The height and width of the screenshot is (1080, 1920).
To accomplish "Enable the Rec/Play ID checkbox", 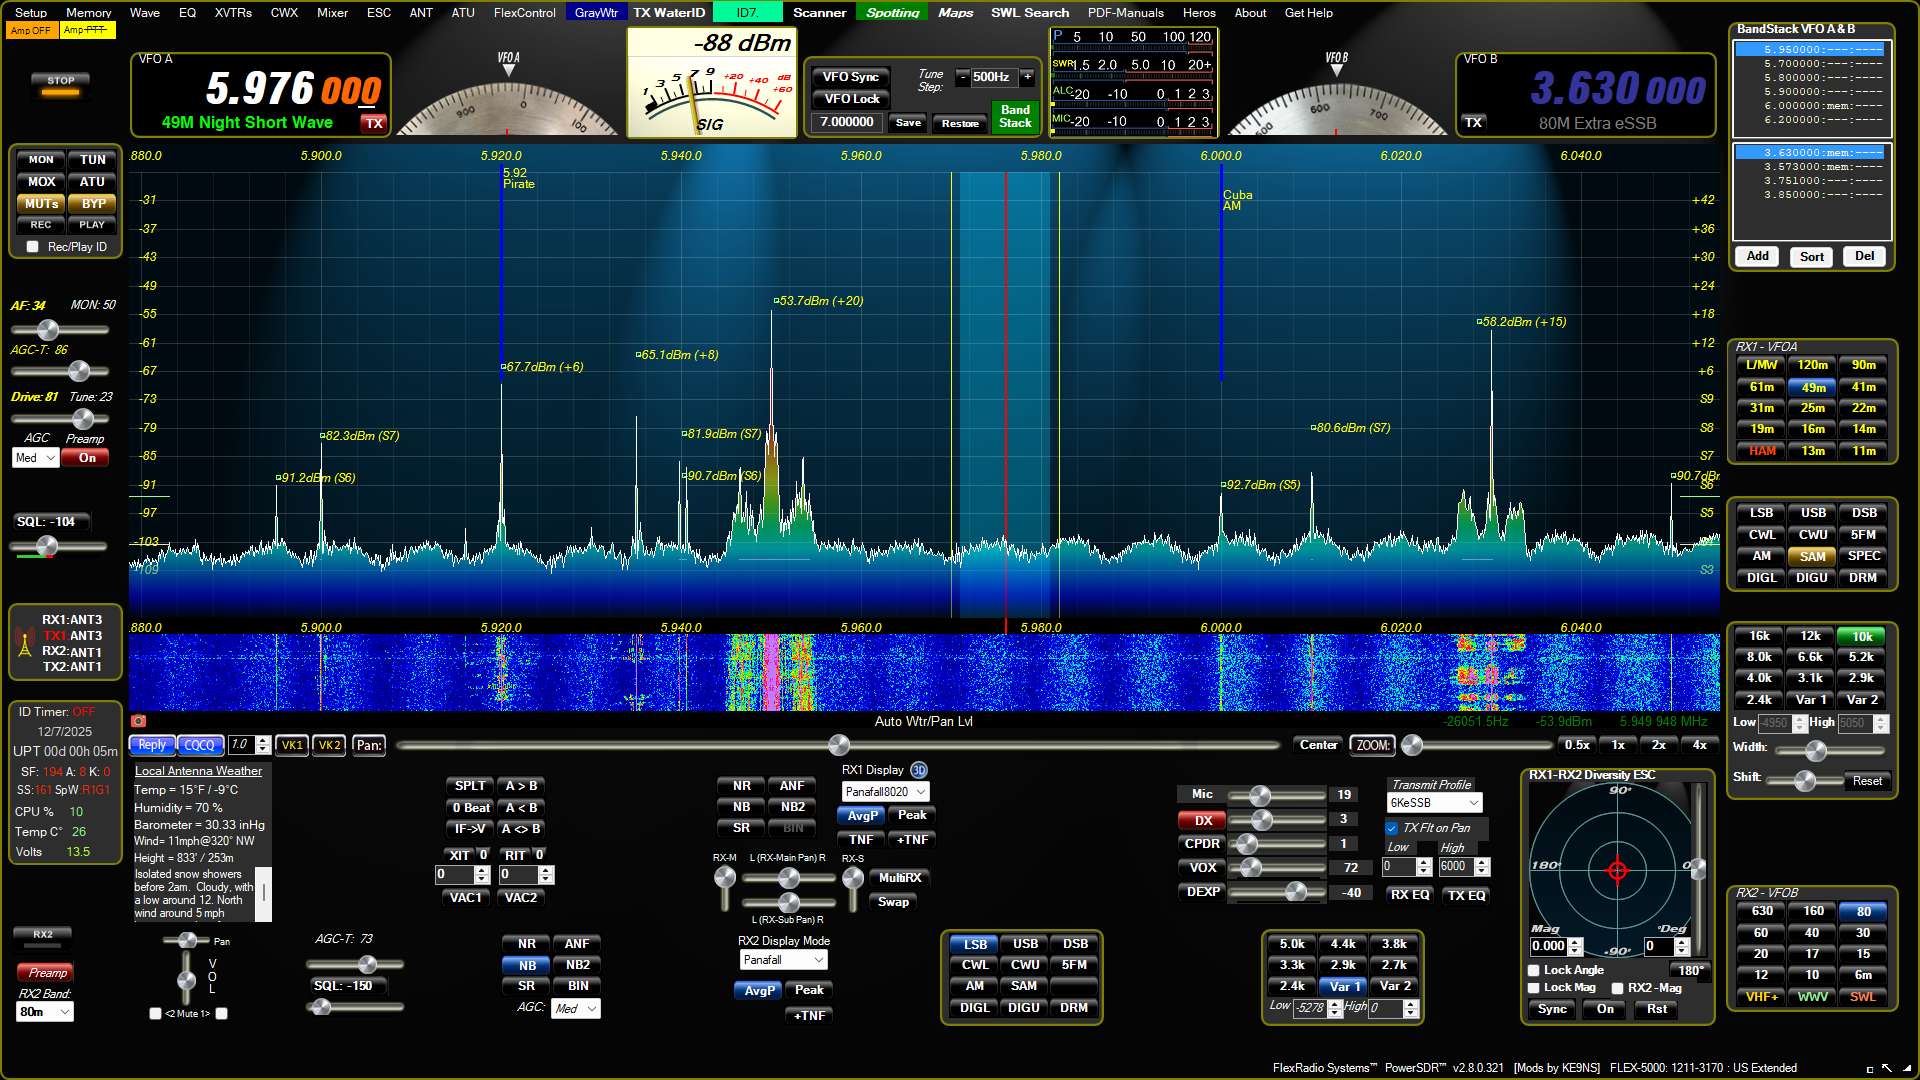I will (x=33, y=247).
